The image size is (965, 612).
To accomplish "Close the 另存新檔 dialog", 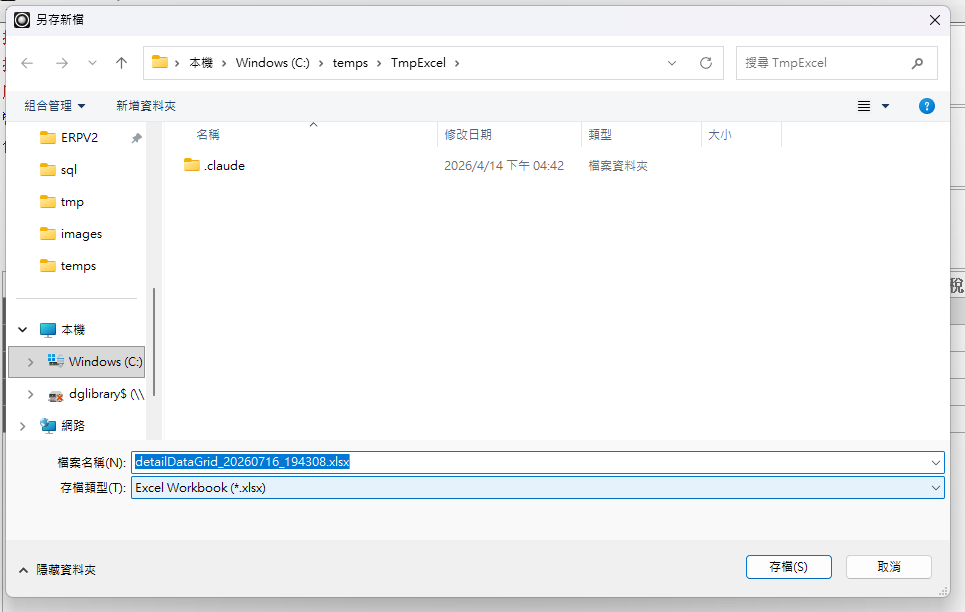I will (x=935, y=20).
